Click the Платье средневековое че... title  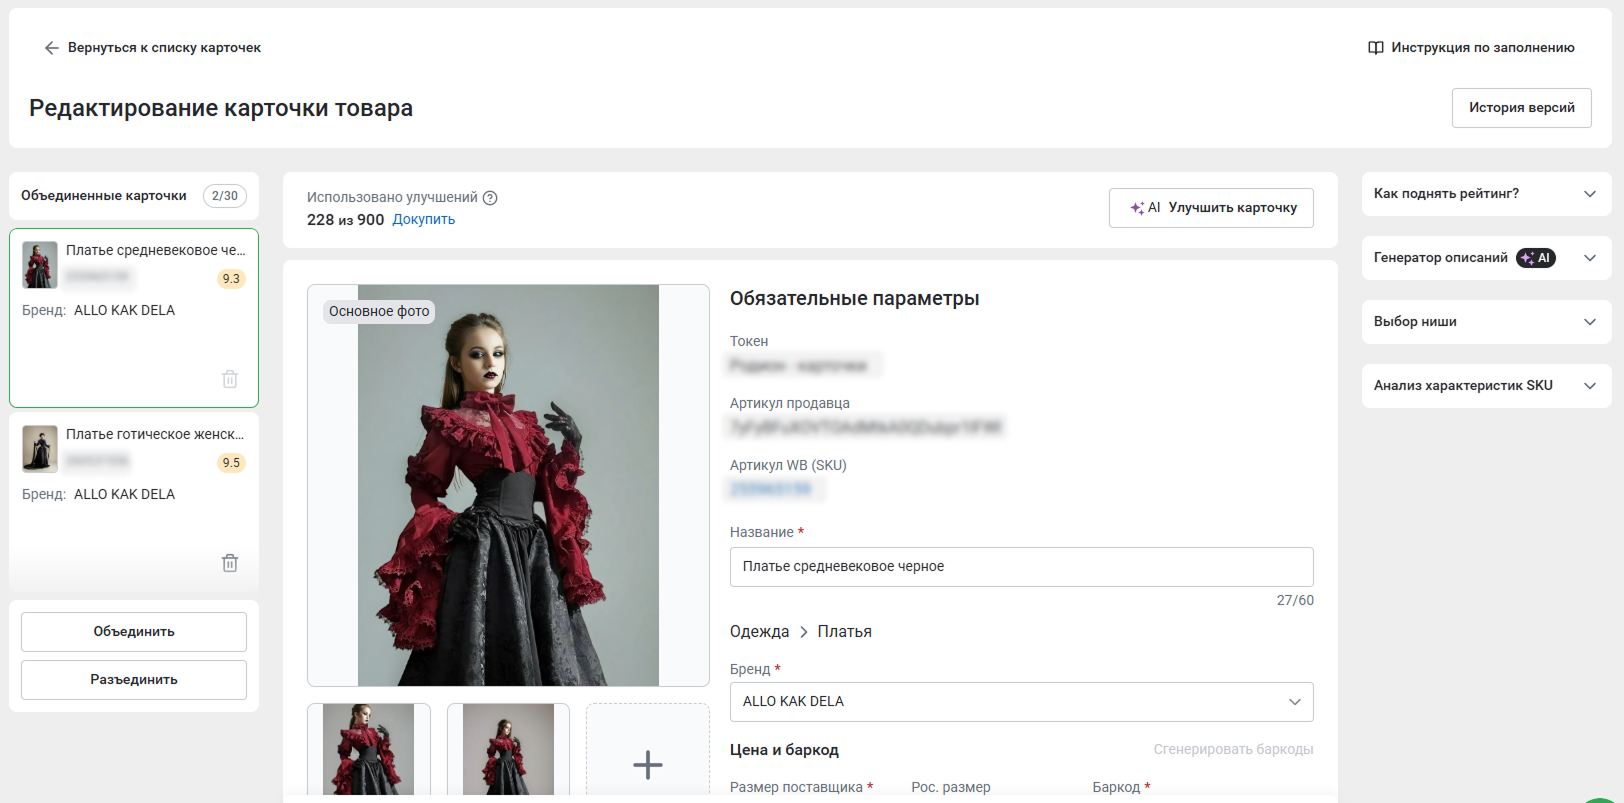[155, 250]
